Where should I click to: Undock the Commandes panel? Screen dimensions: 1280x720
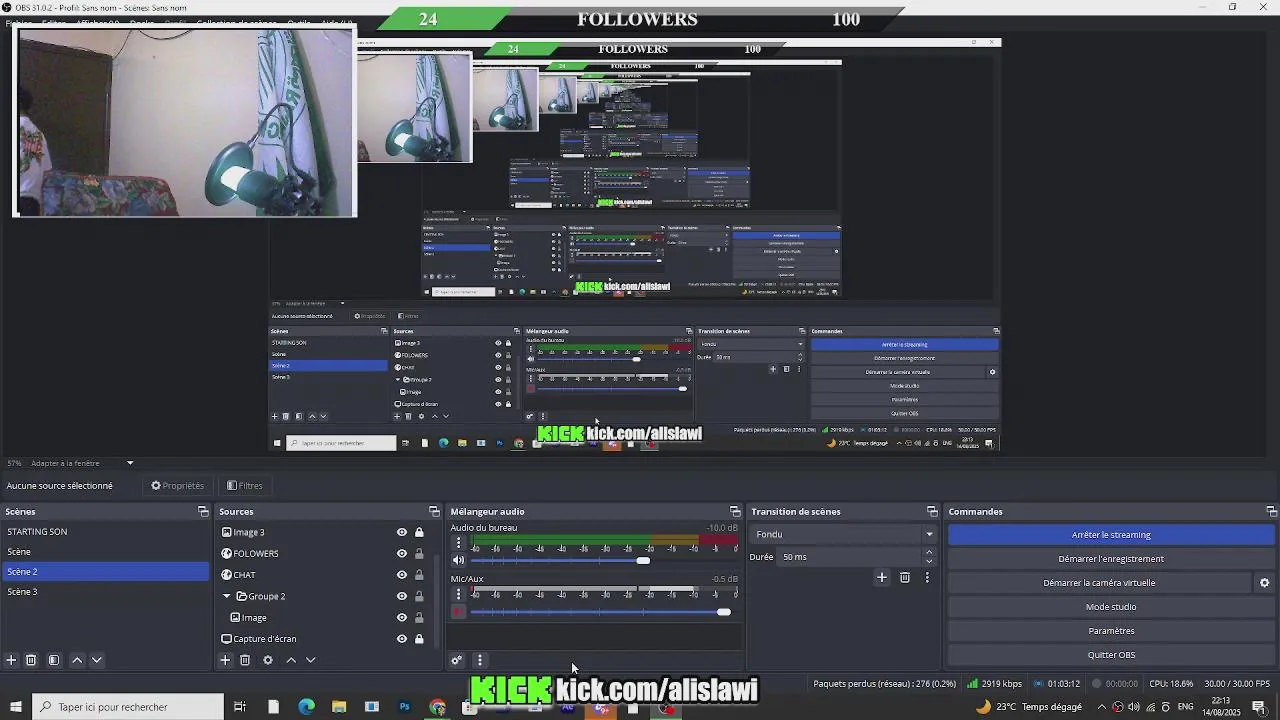click(1271, 512)
